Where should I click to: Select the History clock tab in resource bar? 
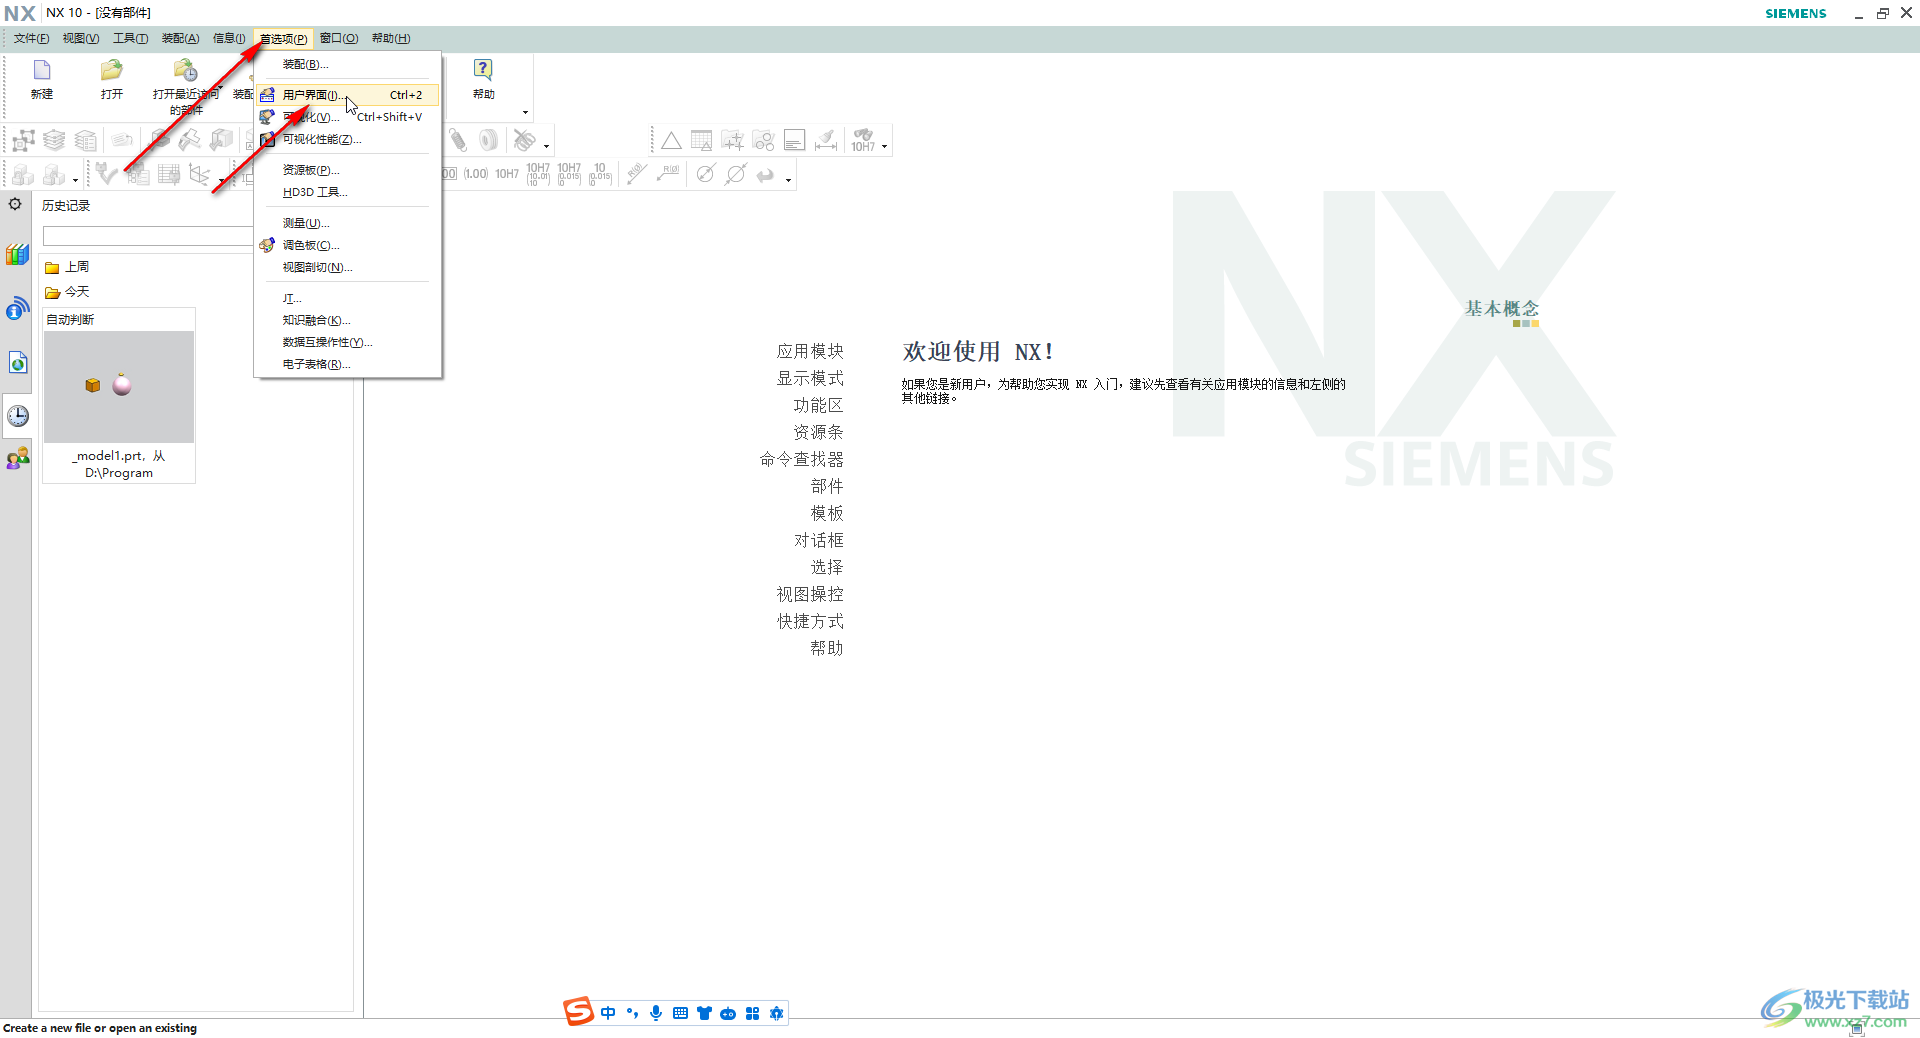18,415
